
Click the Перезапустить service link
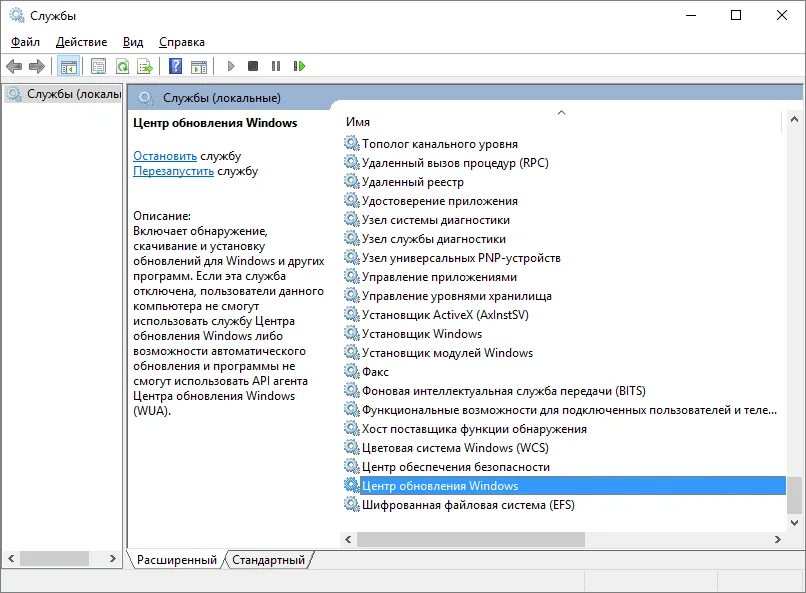tap(173, 171)
